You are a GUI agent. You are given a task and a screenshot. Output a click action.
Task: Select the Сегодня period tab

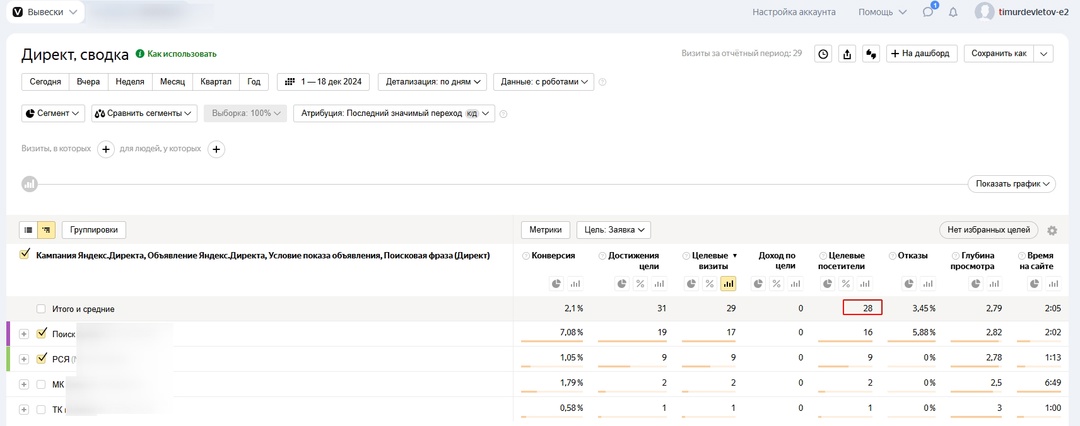pos(45,81)
